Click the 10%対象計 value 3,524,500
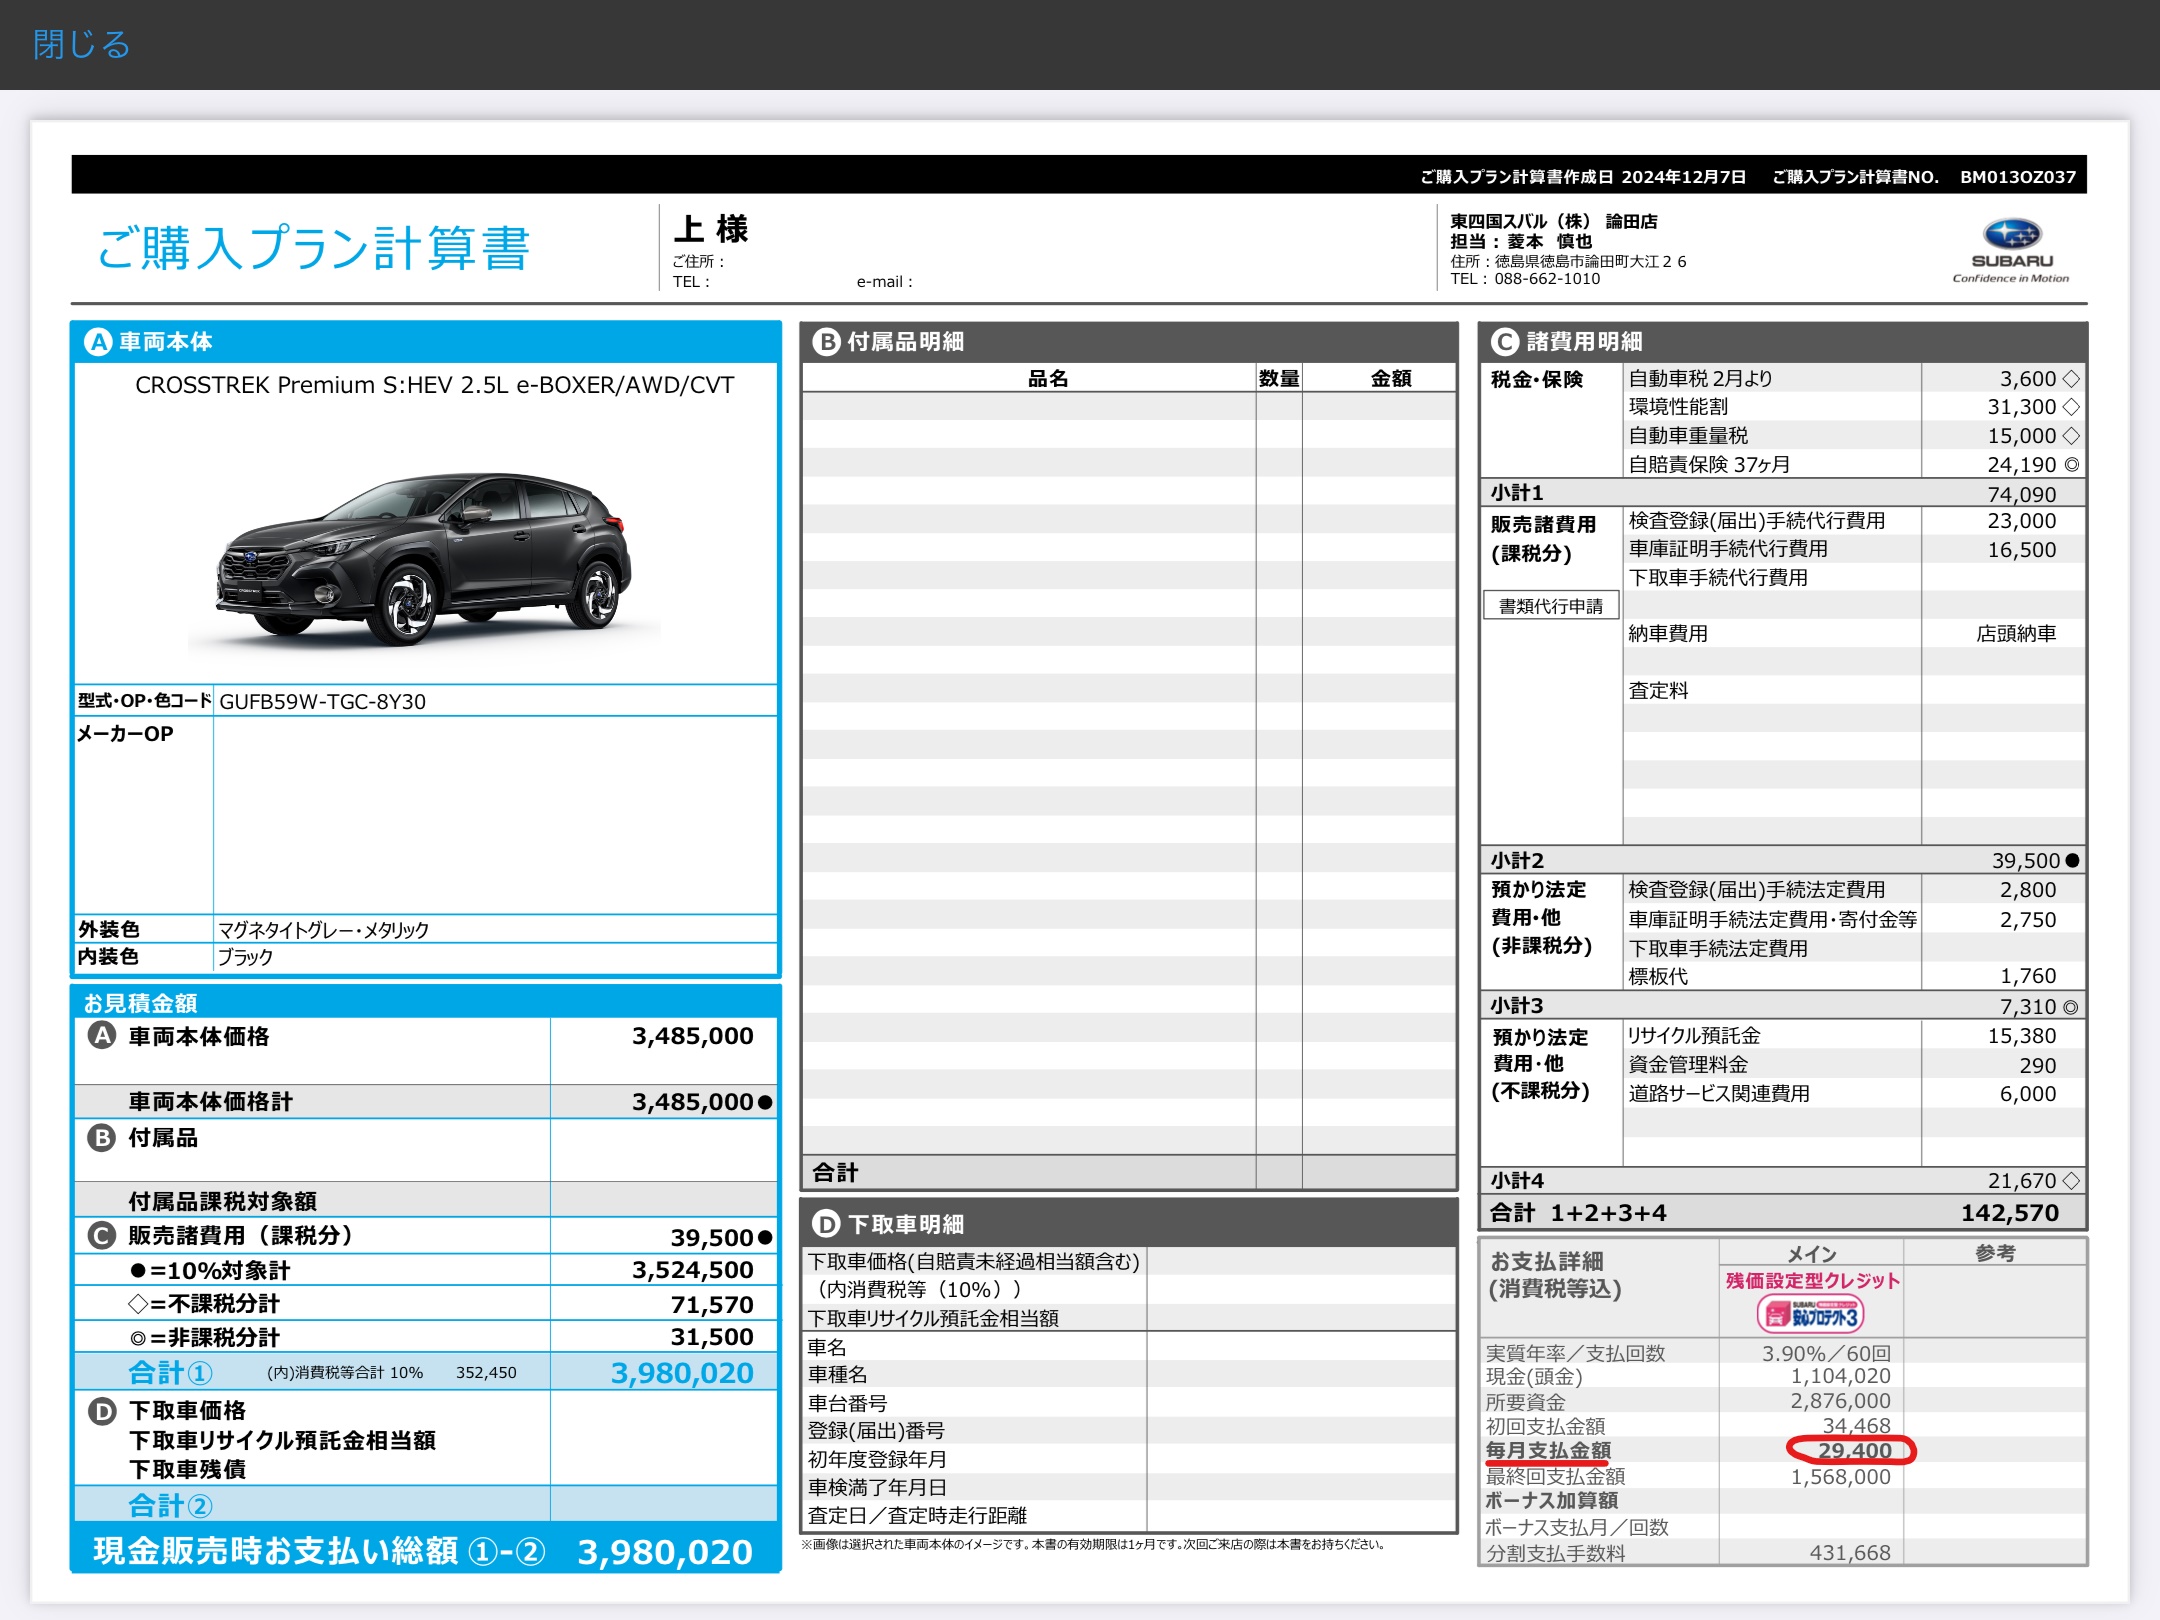 [692, 1270]
